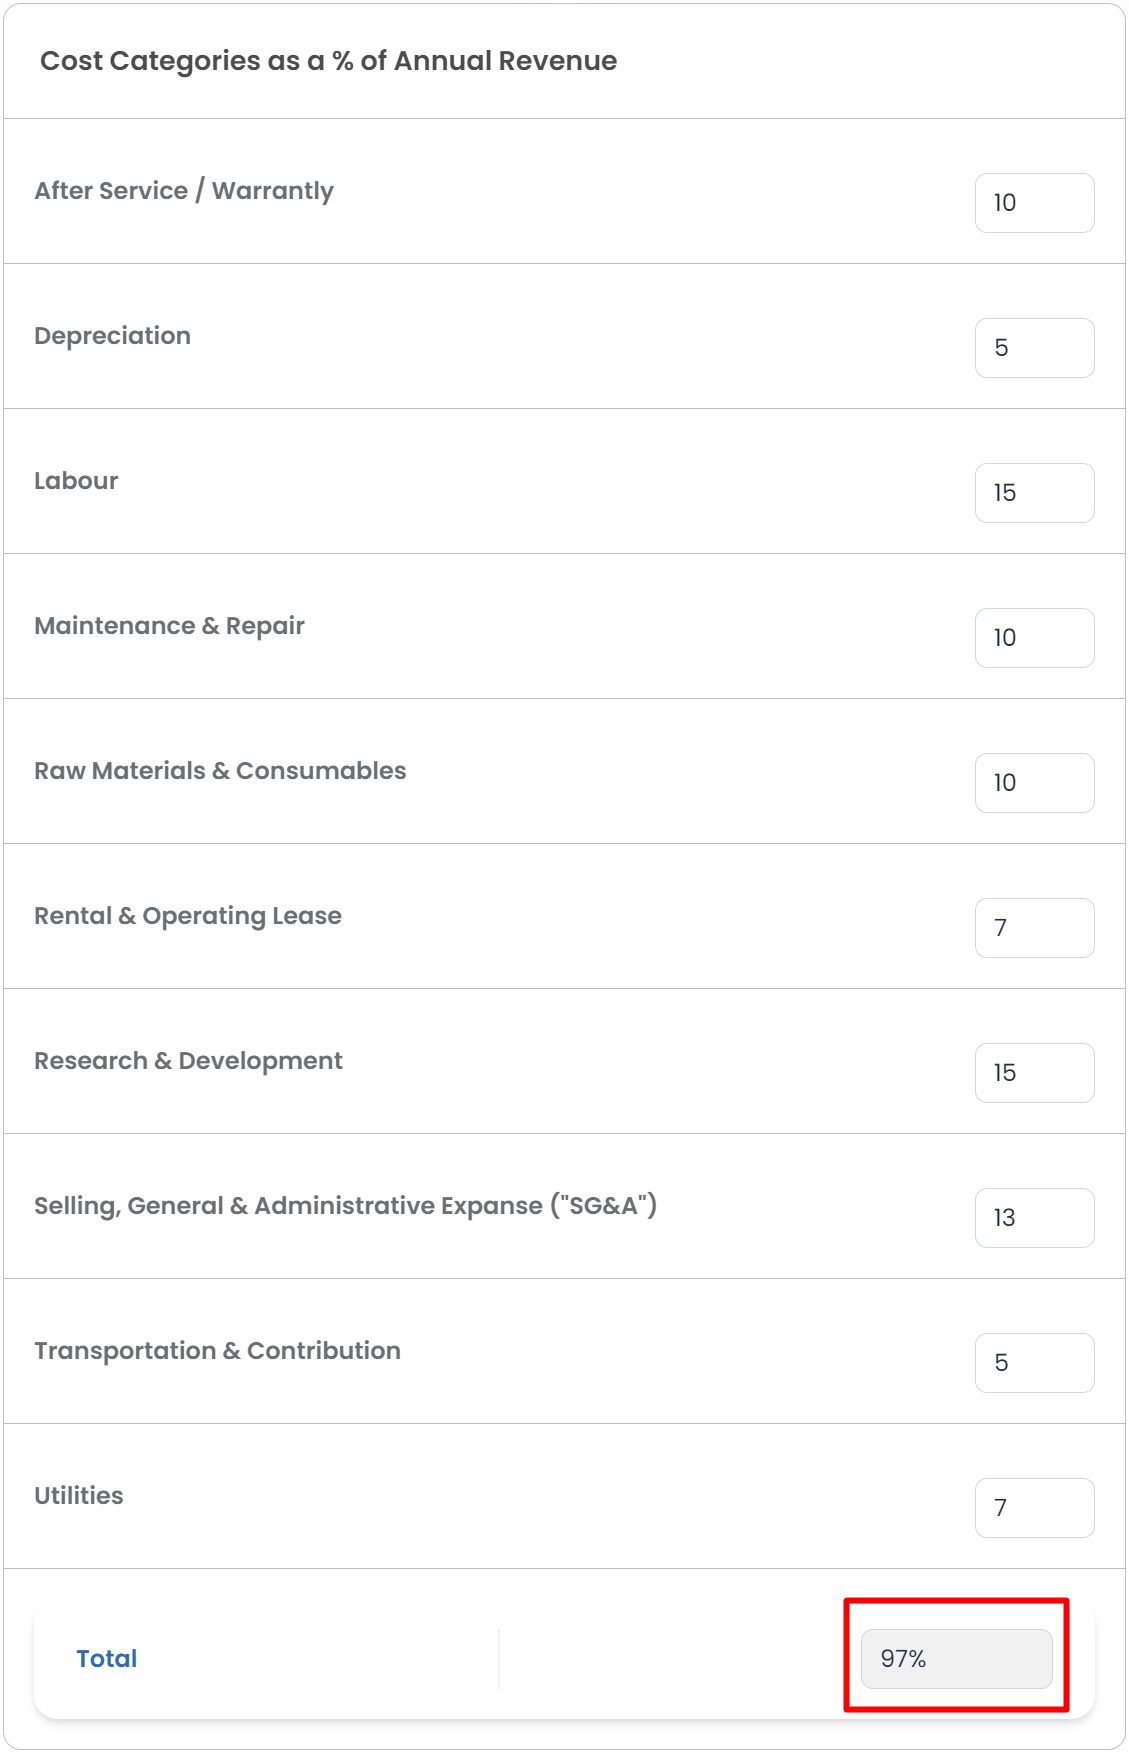Edit the Utilities percentage field

click(x=1034, y=1508)
